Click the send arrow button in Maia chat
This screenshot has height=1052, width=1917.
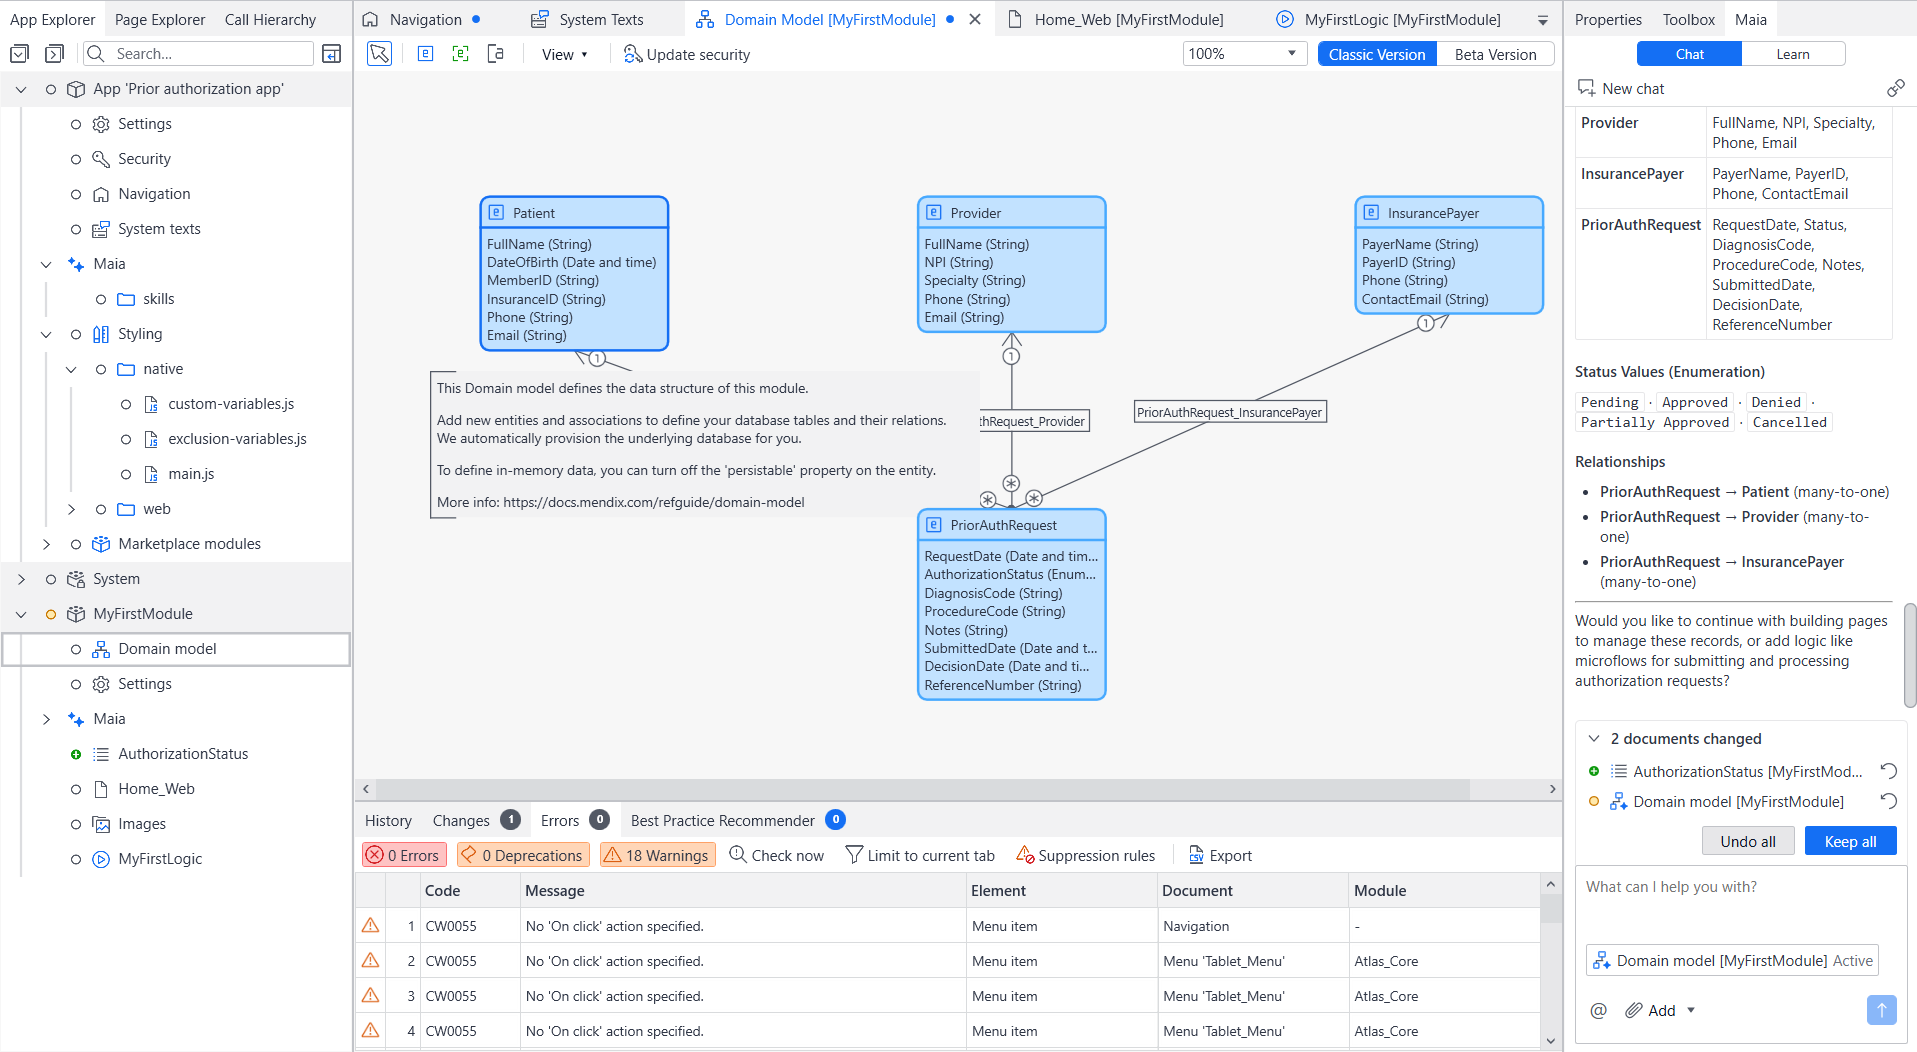pos(1881,1010)
